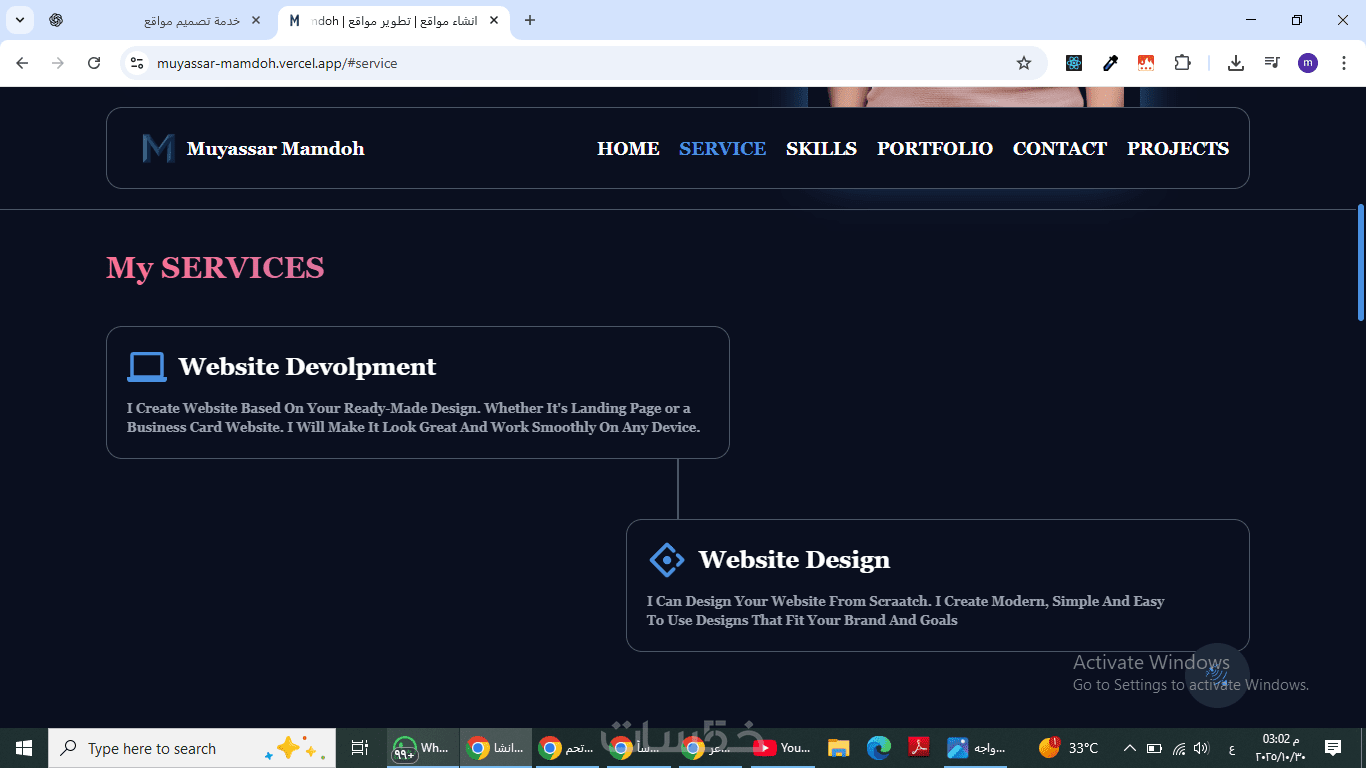Click the Muyassar Mamdoh M logo icon

pos(158,148)
